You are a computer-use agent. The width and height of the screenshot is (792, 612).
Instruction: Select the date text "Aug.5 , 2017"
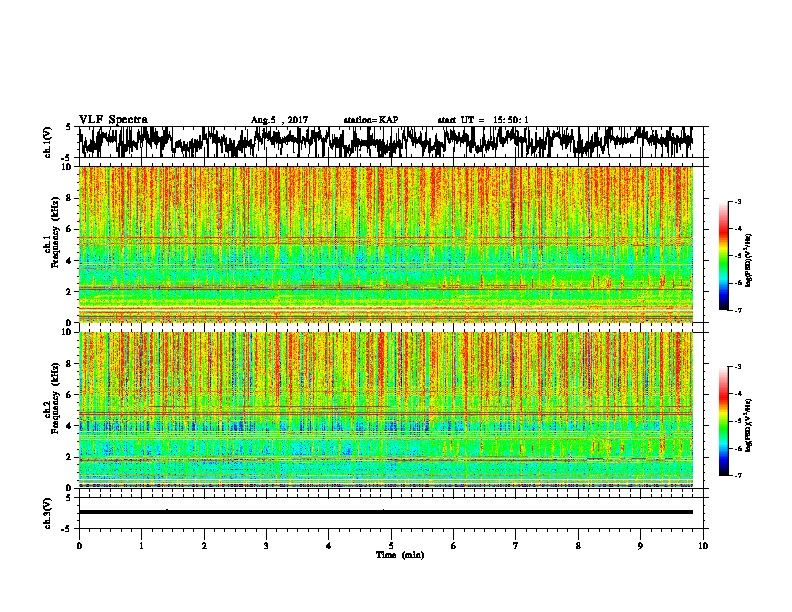tap(279, 120)
